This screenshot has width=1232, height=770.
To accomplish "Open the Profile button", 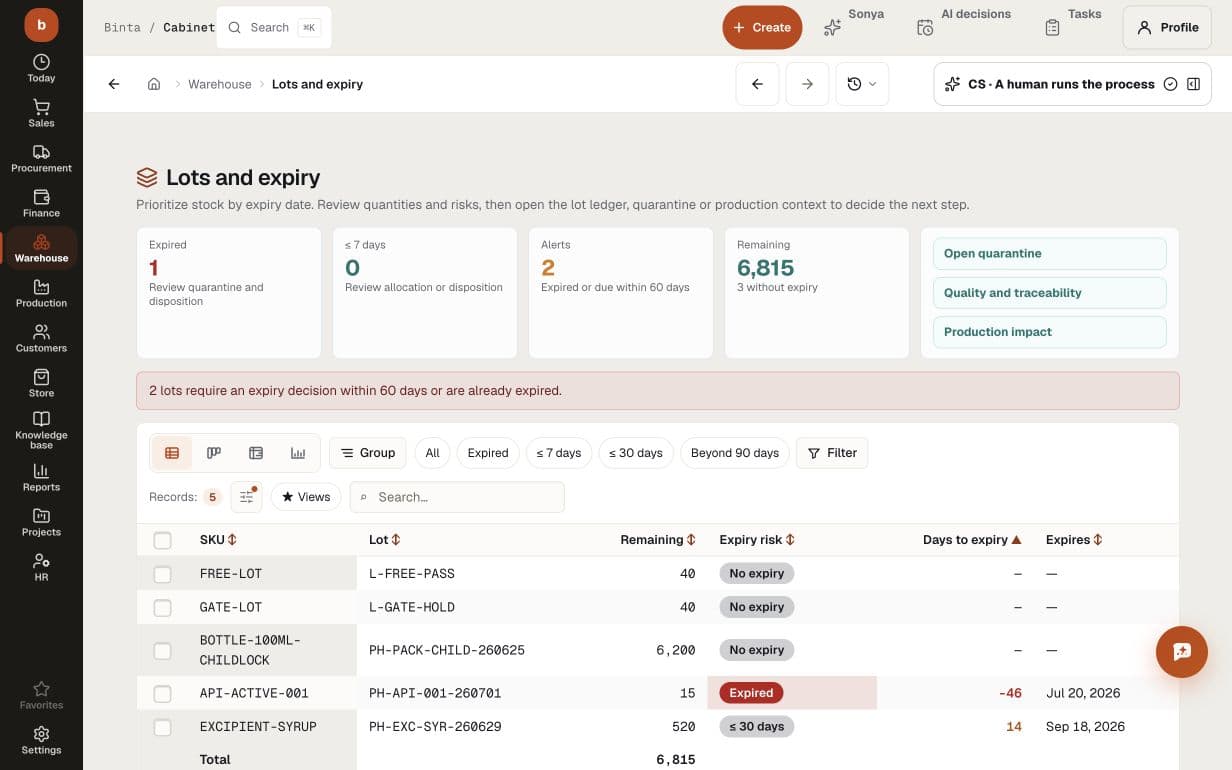I will pos(1167,27).
